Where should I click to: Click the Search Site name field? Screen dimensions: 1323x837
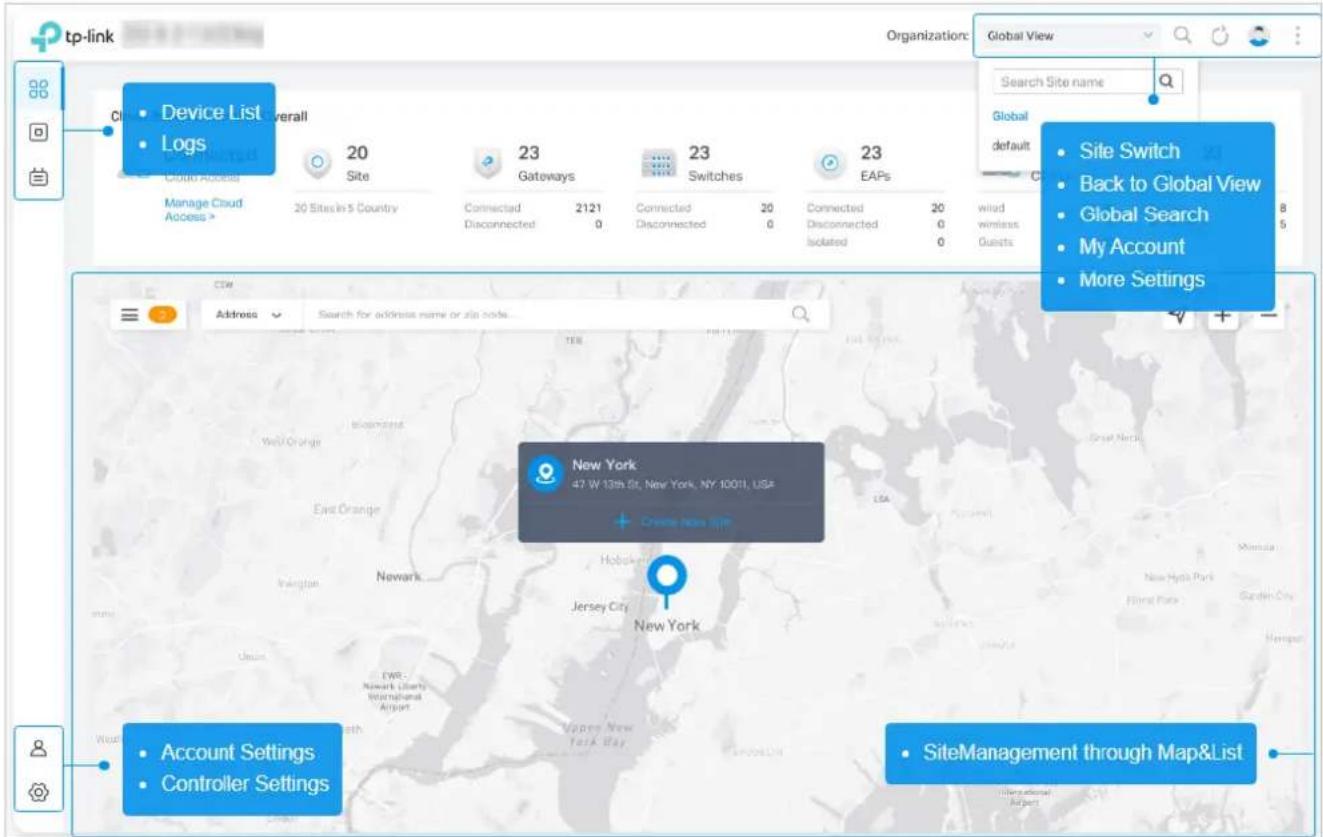[1074, 82]
